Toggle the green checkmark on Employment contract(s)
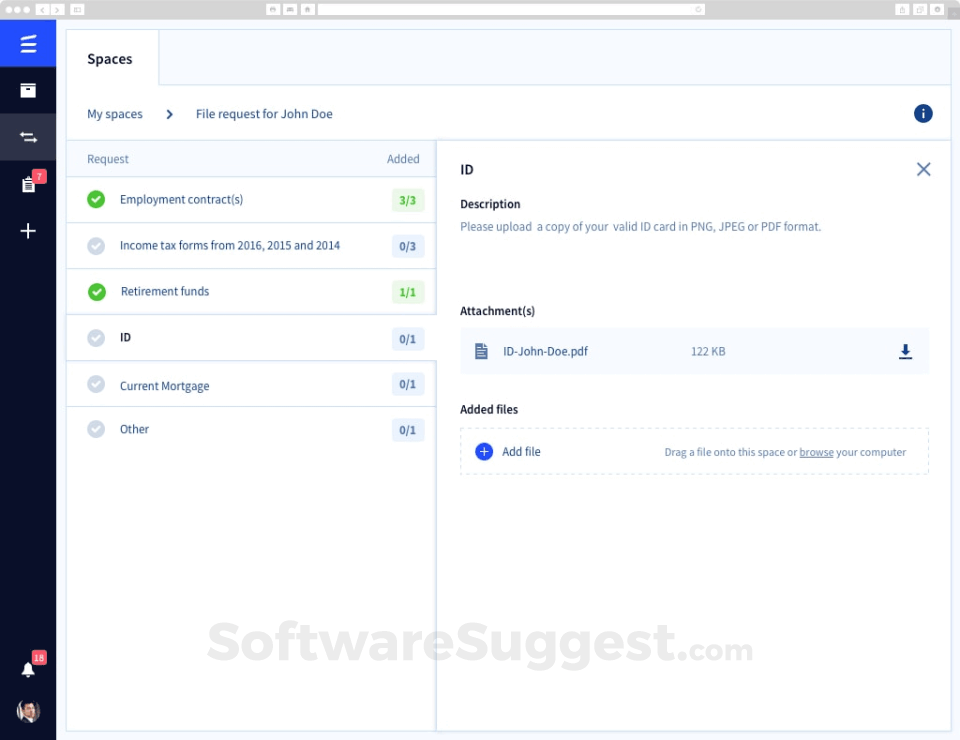This screenshot has width=960, height=740. pos(96,199)
